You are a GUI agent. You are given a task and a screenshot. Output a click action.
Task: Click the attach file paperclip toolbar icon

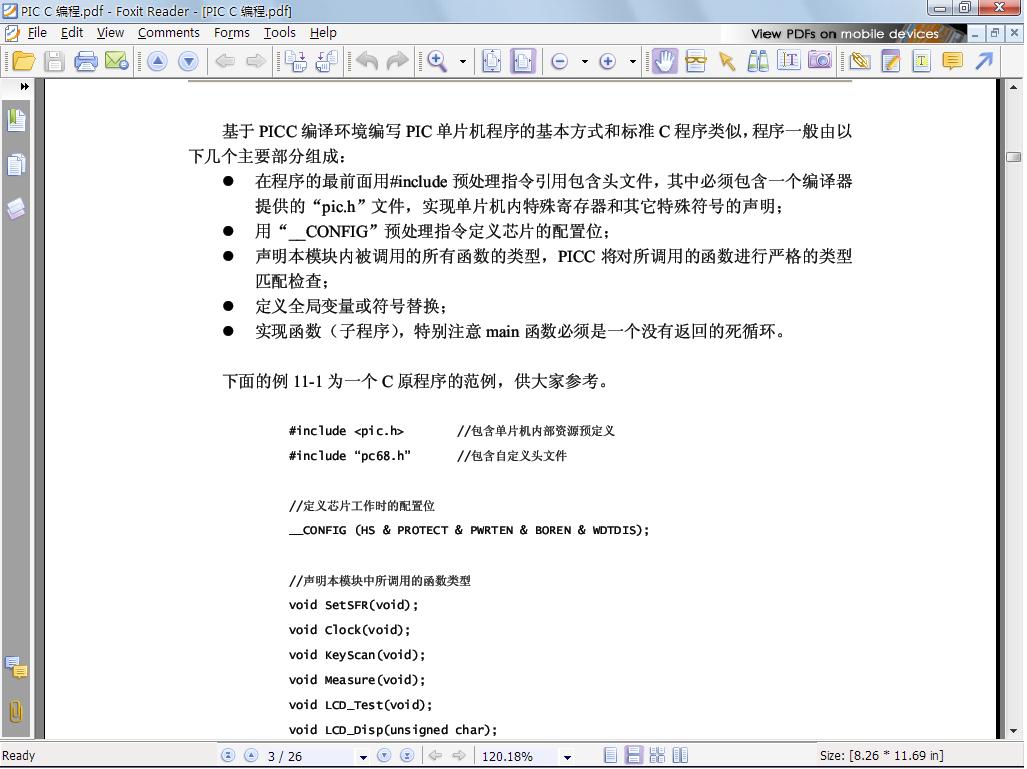coord(860,62)
